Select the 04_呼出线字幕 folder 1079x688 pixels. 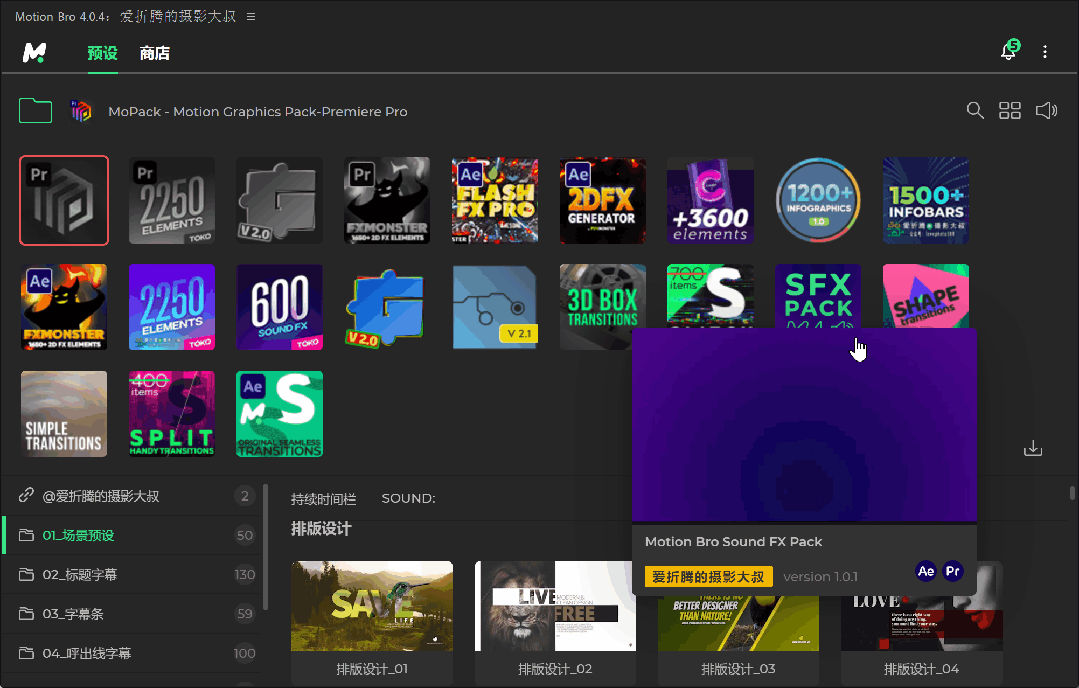[131, 653]
